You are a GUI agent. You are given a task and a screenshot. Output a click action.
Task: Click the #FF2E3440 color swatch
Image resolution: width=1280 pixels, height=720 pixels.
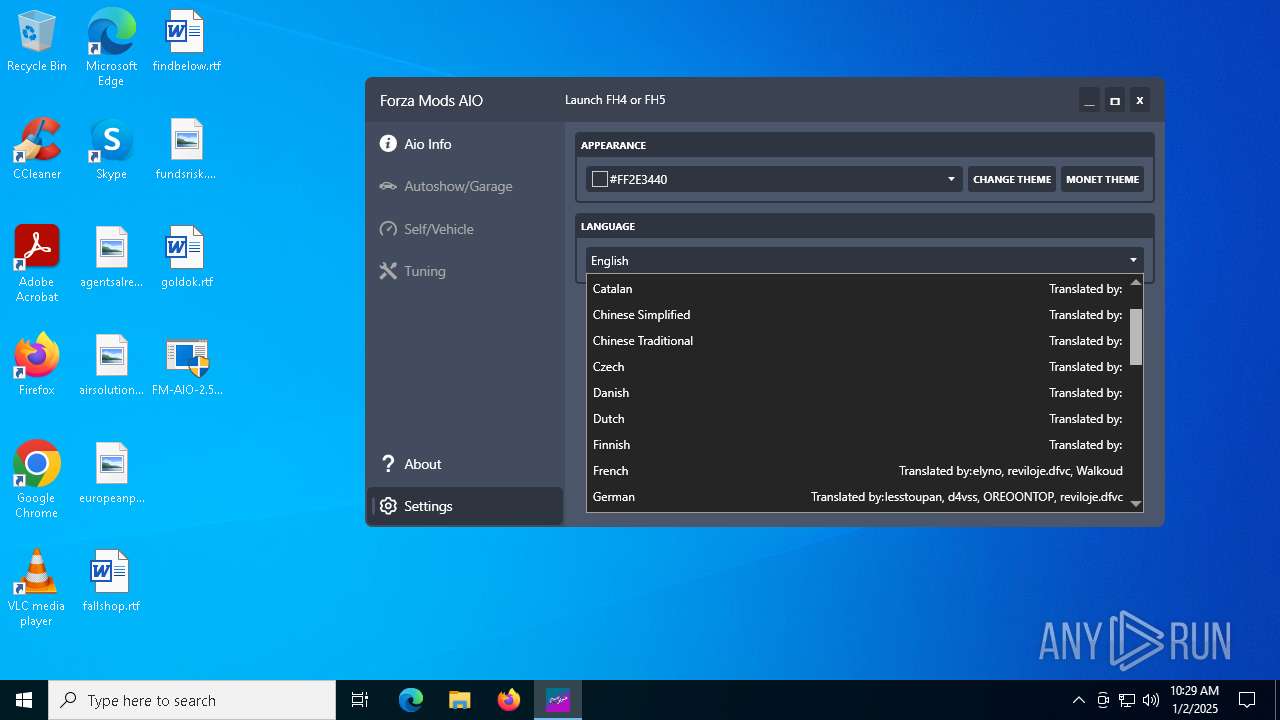tap(600, 179)
